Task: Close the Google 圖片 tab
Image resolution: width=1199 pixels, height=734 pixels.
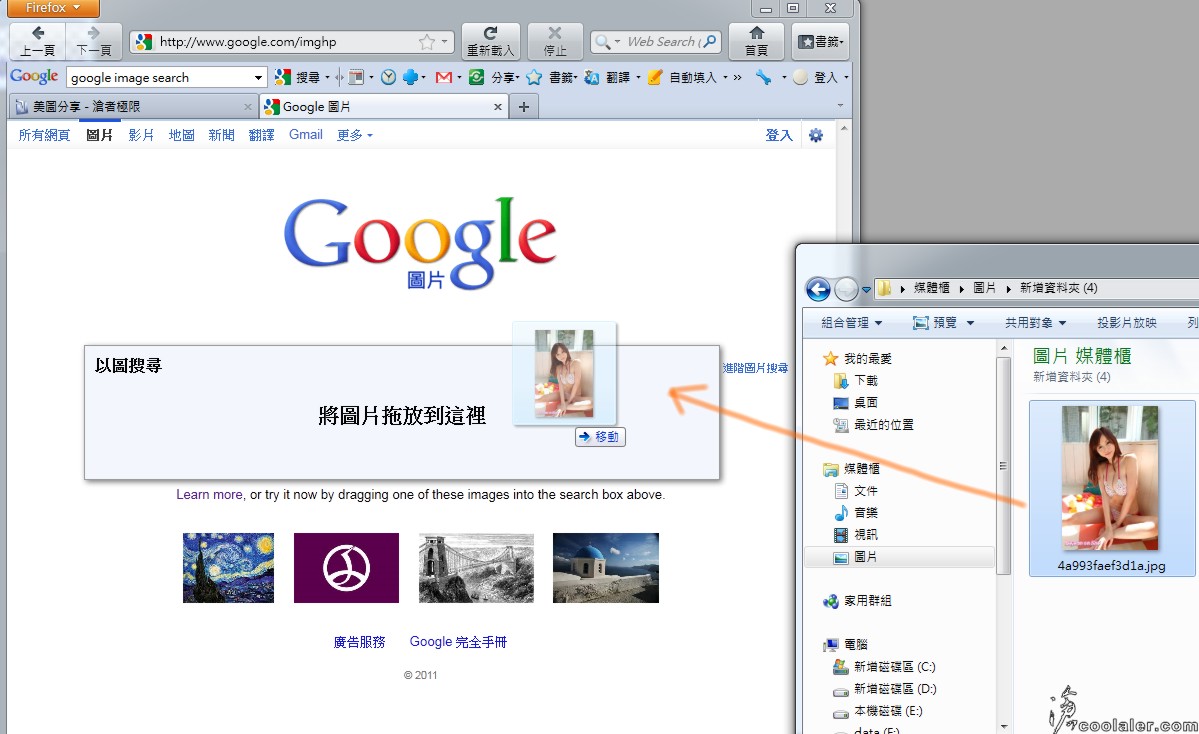Action: point(498,107)
